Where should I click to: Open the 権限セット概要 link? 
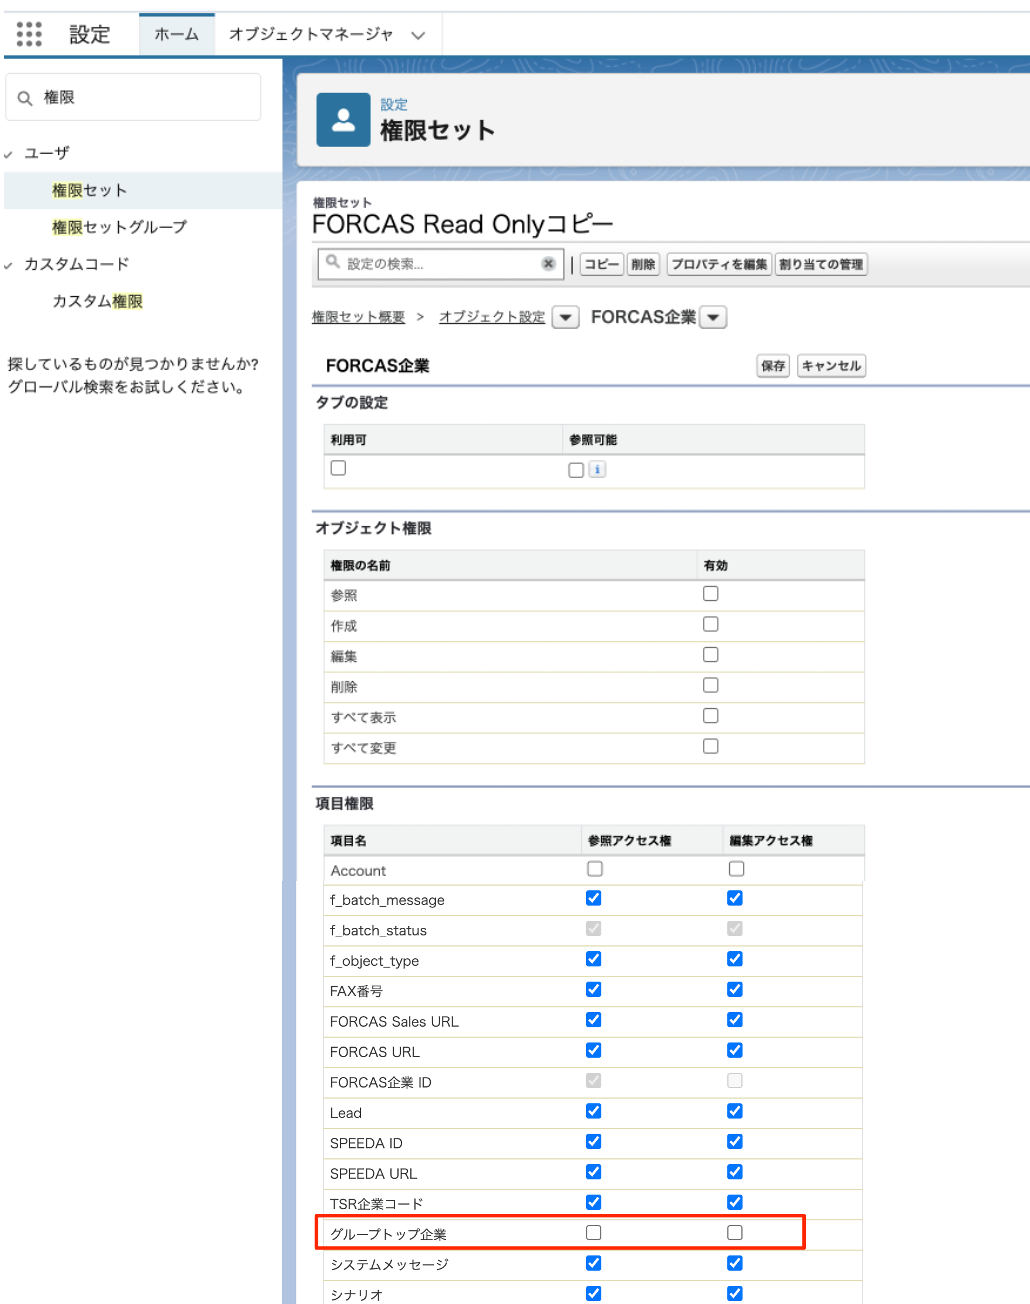point(358,317)
